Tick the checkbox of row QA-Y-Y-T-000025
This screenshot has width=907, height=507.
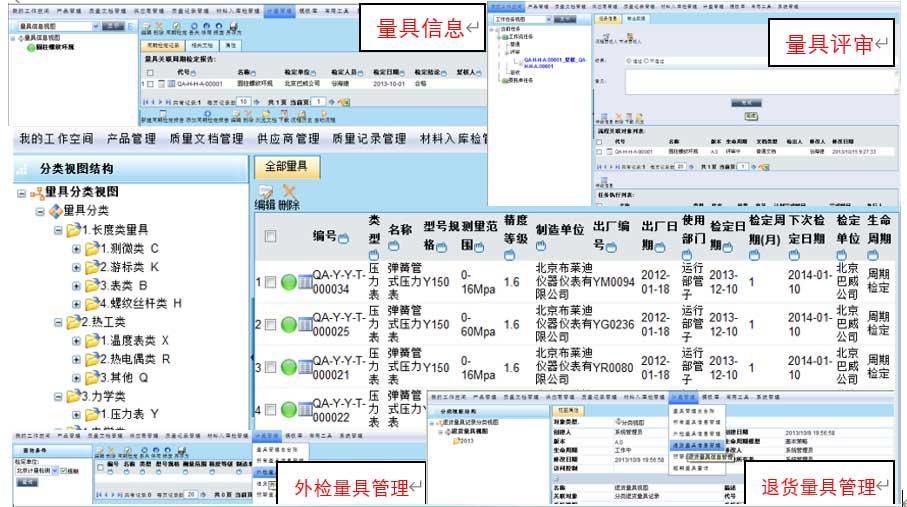coord(270,325)
